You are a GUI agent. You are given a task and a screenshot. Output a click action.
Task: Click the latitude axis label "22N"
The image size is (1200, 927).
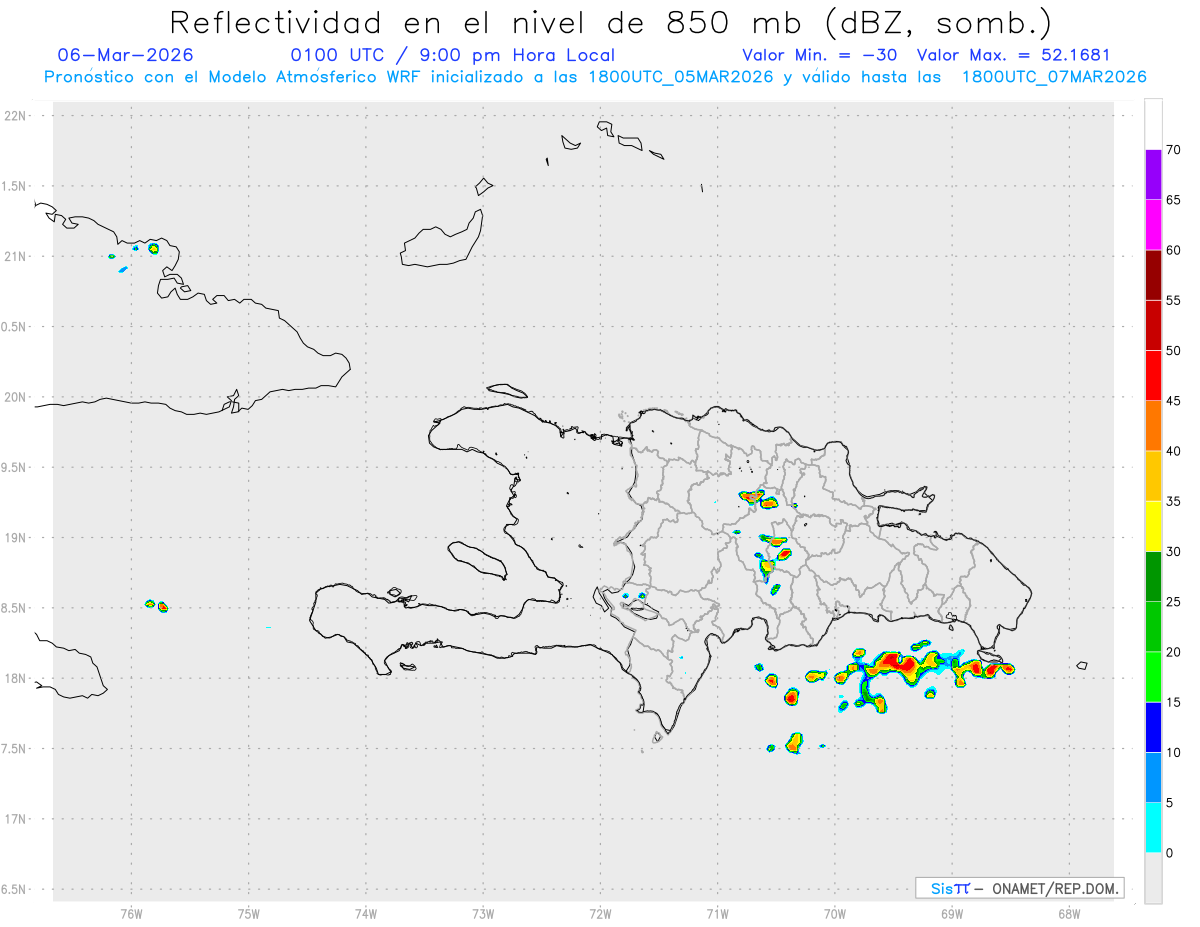(x=16, y=116)
